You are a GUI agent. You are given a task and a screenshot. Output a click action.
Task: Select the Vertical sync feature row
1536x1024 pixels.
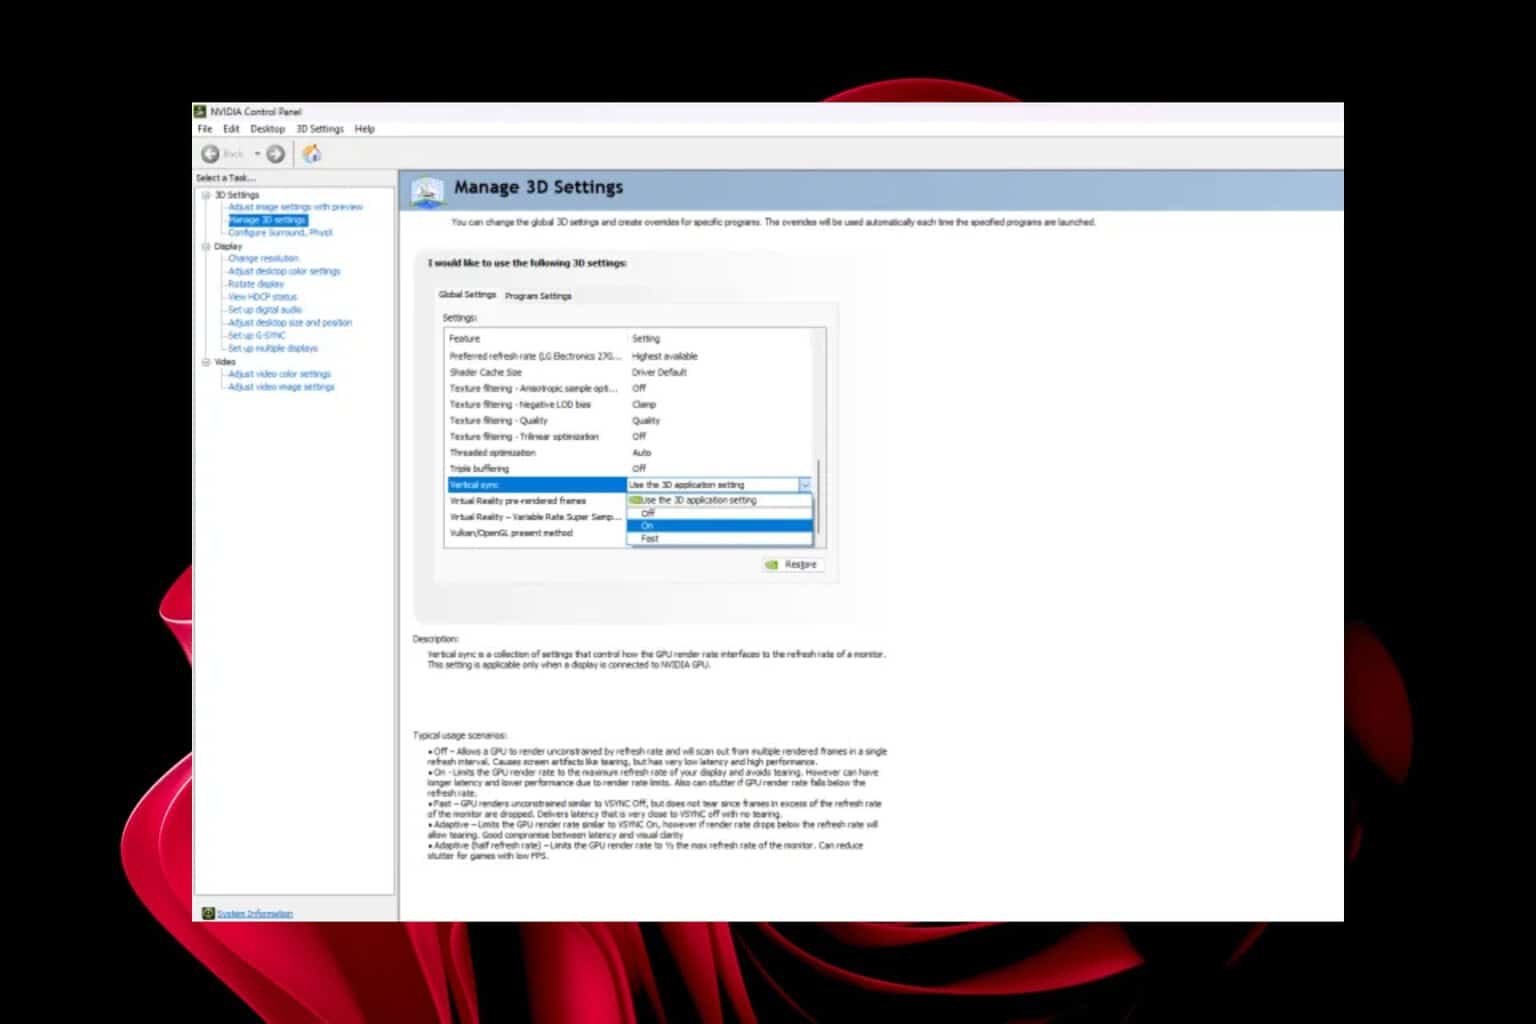coord(537,485)
